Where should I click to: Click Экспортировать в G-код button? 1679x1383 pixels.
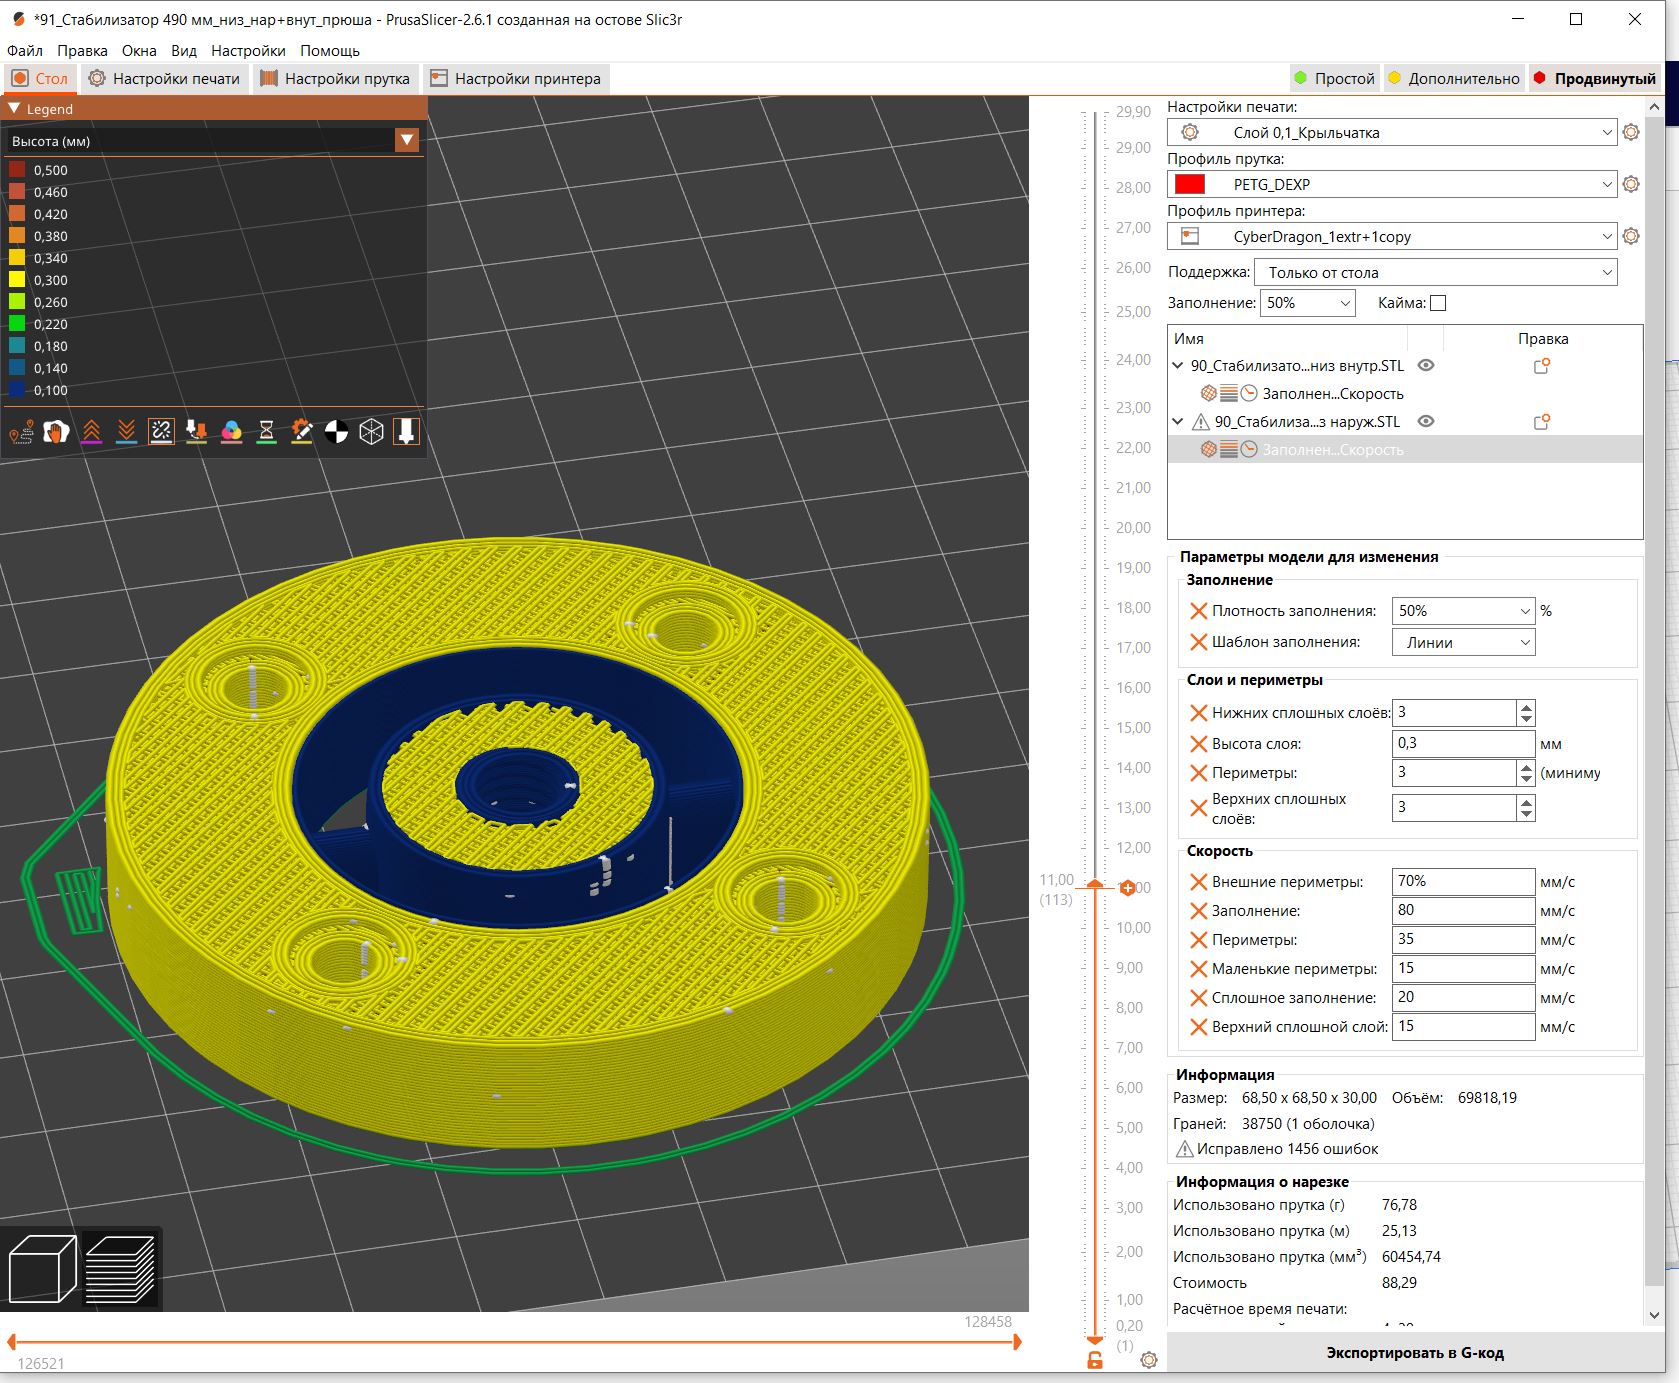1415,1353
